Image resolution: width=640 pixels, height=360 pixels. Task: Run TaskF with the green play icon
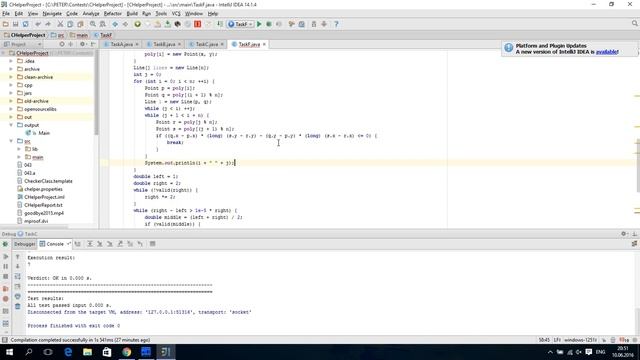[259, 24]
